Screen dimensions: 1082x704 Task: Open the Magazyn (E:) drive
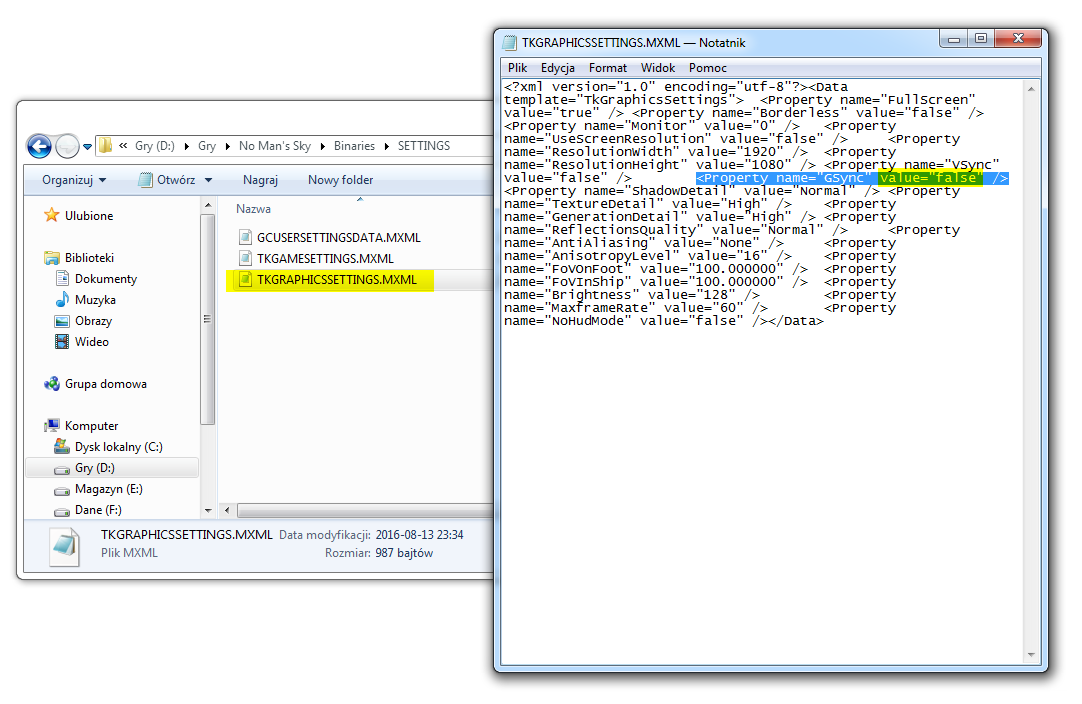108,489
